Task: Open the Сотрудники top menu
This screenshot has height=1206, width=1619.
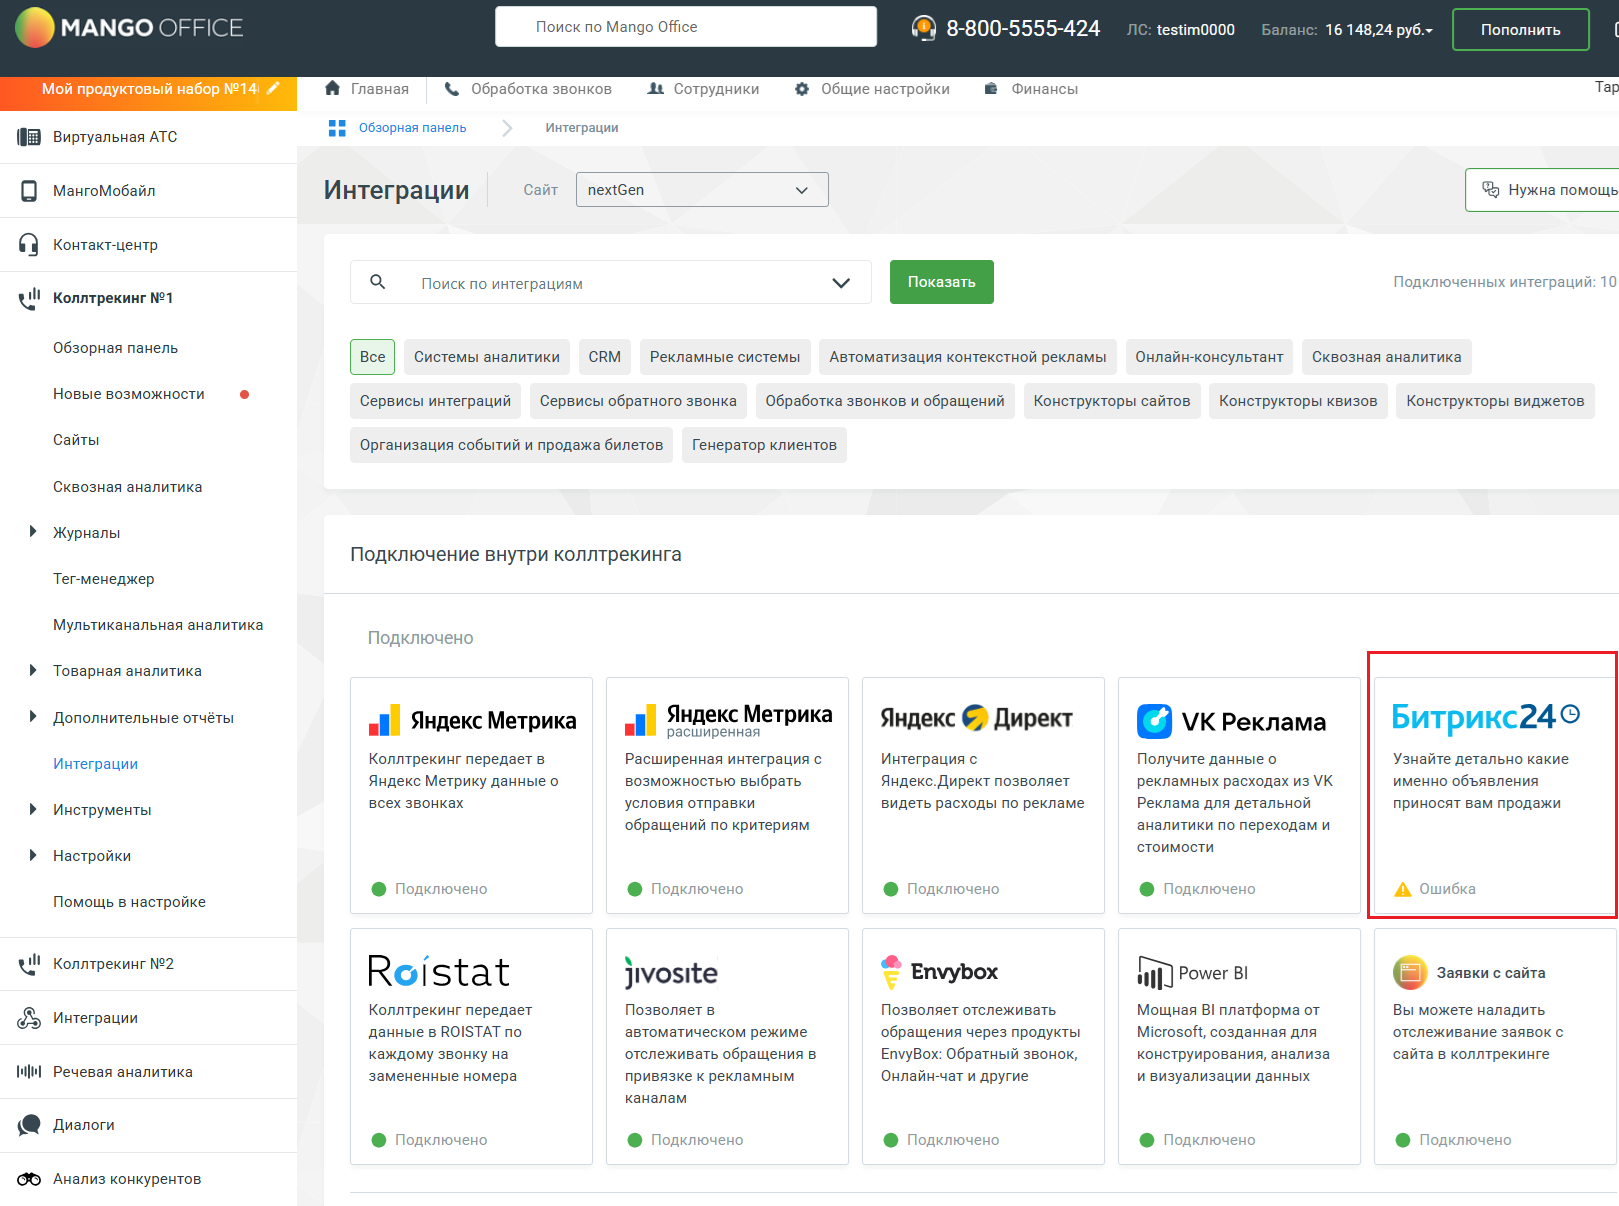Action: 703,89
